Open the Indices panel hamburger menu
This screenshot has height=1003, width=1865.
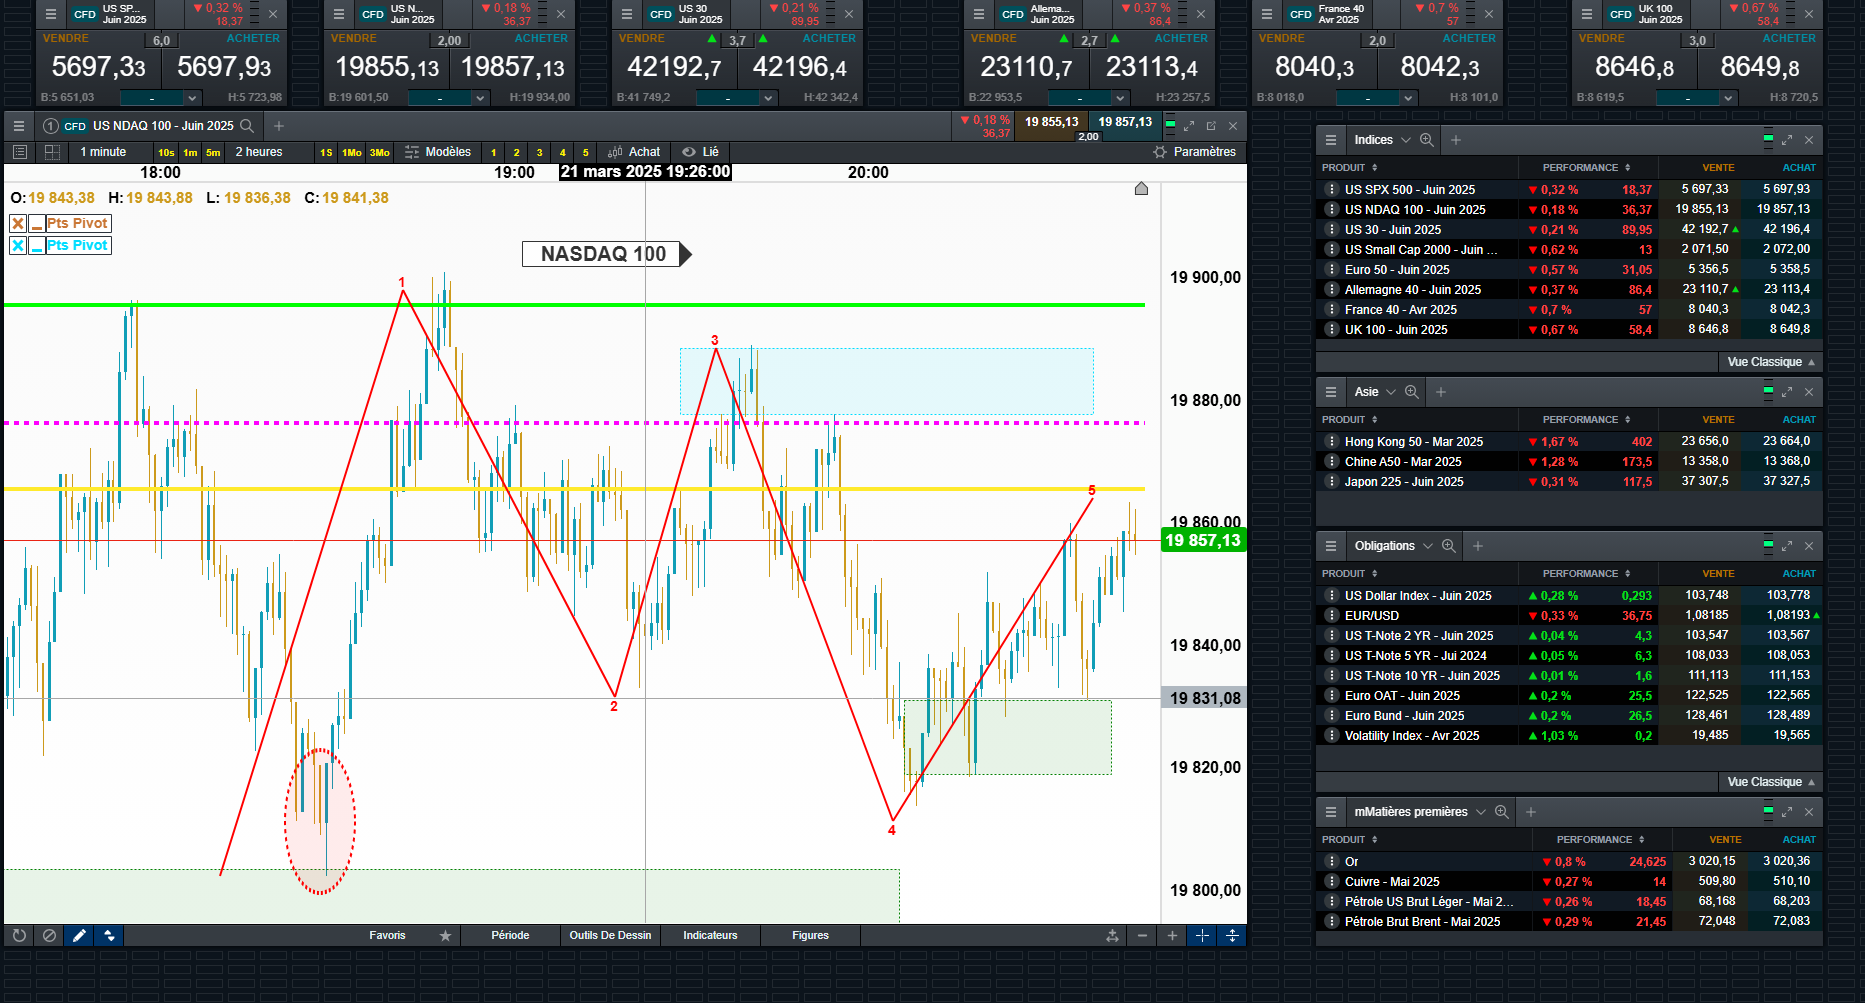pos(1330,140)
